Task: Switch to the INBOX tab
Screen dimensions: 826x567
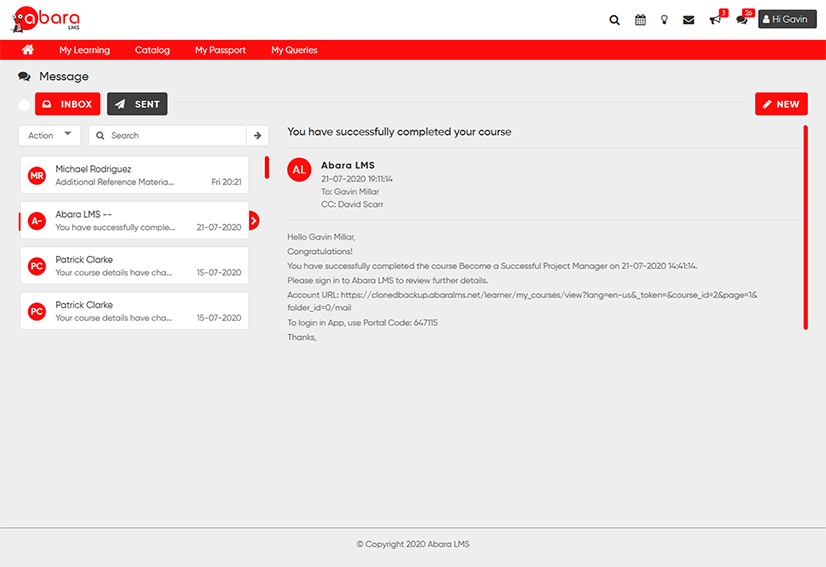Action: (67, 104)
